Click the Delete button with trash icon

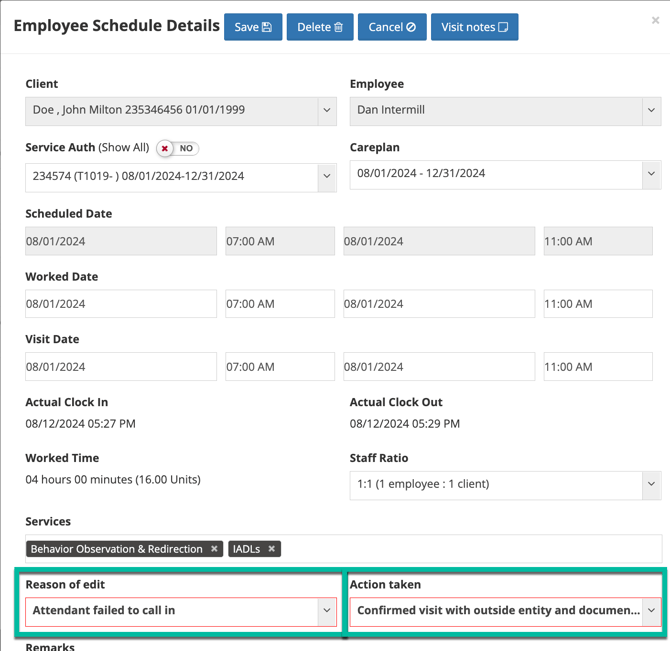[x=320, y=27]
